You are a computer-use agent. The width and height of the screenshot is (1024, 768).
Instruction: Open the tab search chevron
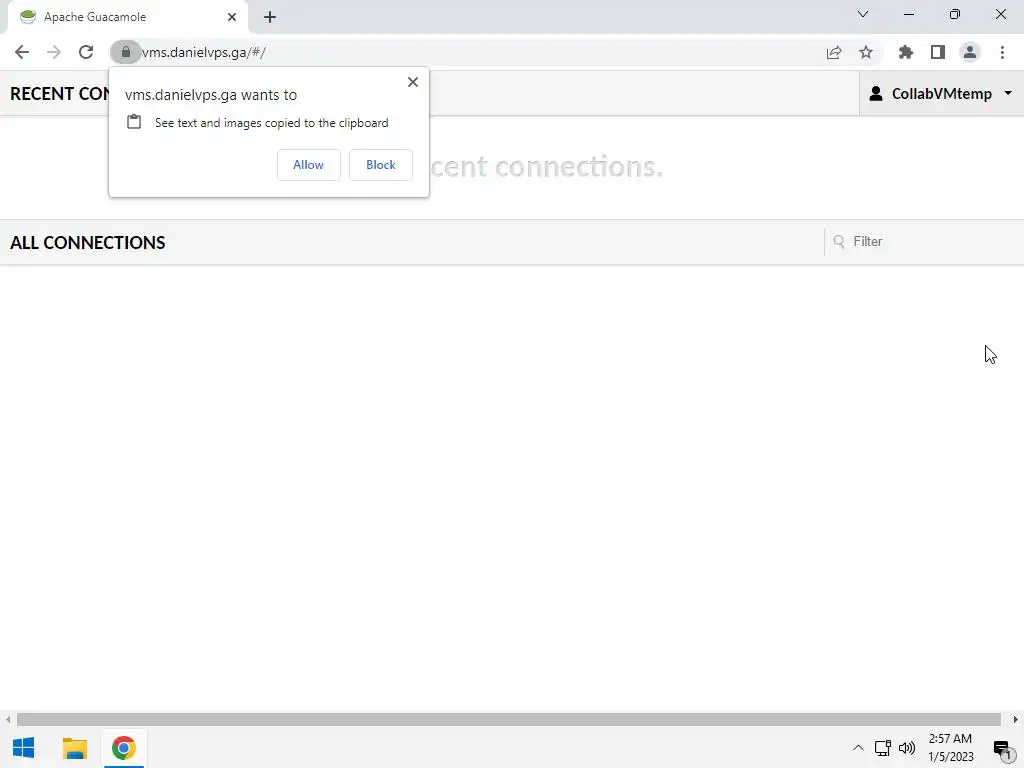point(863,14)
